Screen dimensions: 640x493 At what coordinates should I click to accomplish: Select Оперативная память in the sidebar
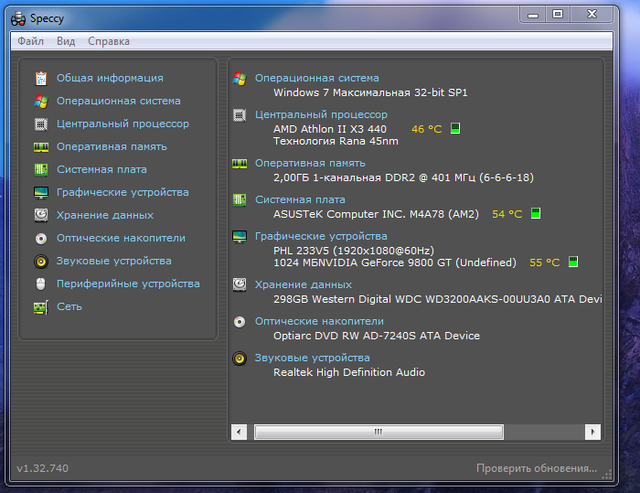(112, 147)
